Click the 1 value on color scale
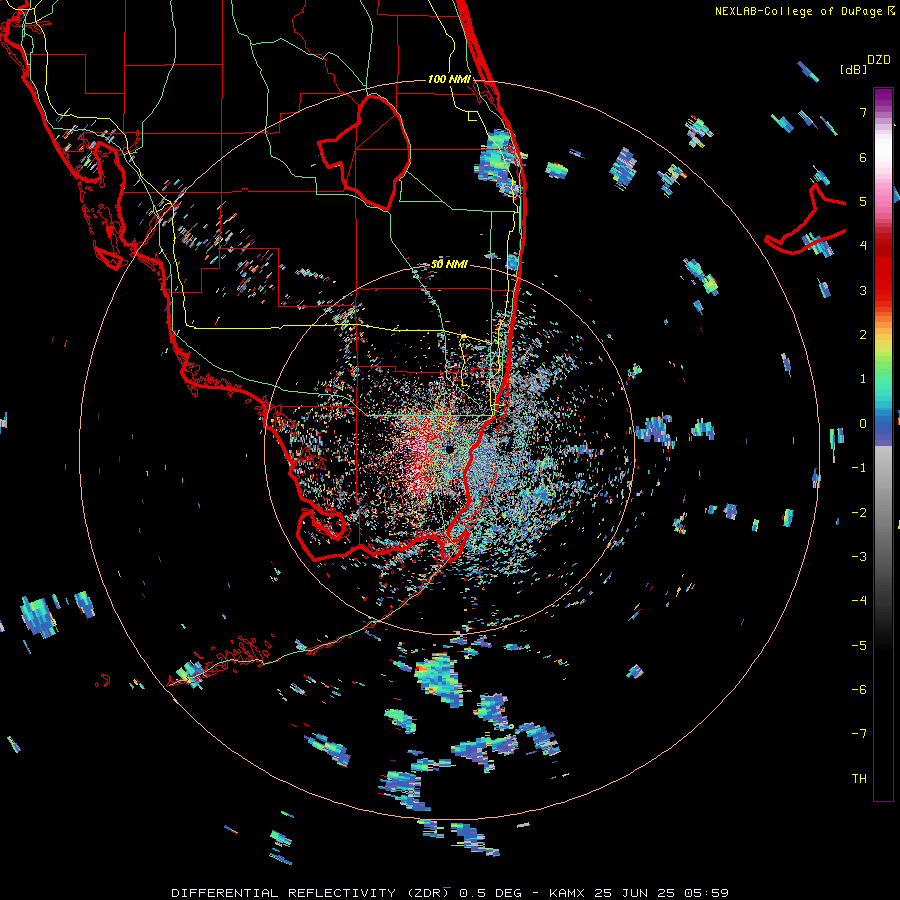The height and width of the screenshot is (900, 900). tap(863, 379)
